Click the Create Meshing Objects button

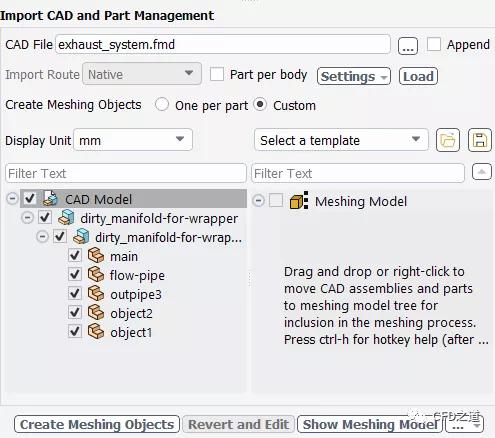click(x=97, y=424)
